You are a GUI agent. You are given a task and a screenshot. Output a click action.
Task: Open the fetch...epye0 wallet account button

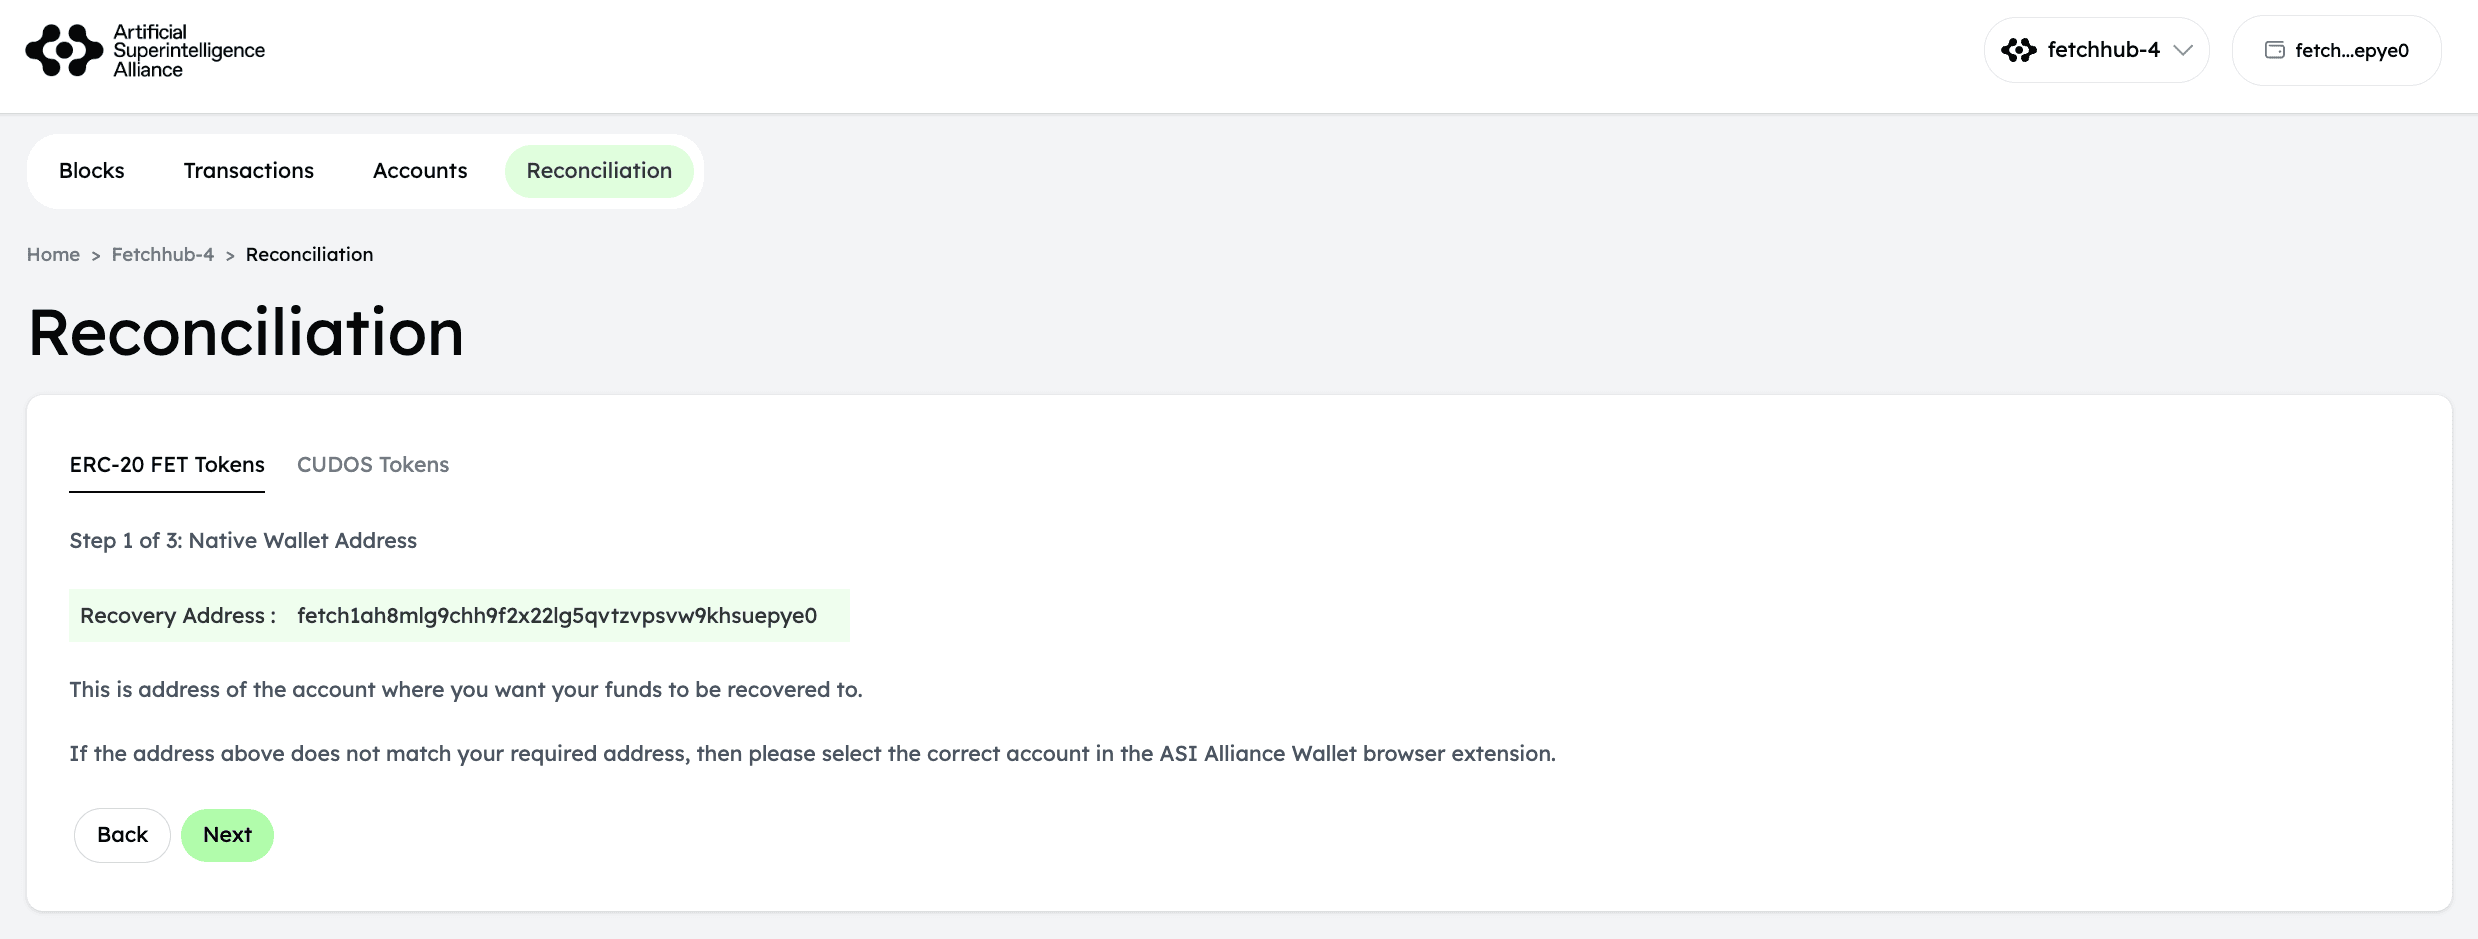click(x=2337, y=50)
